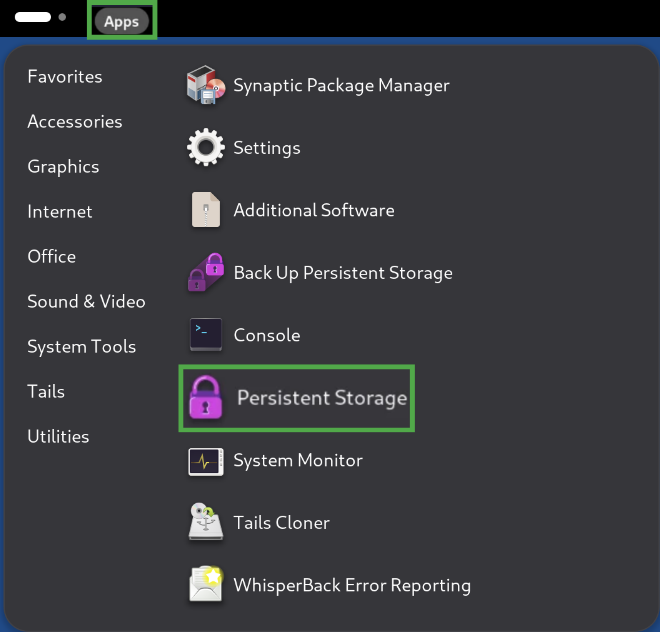Open Persistent Storage by its label

pos(322,398)
